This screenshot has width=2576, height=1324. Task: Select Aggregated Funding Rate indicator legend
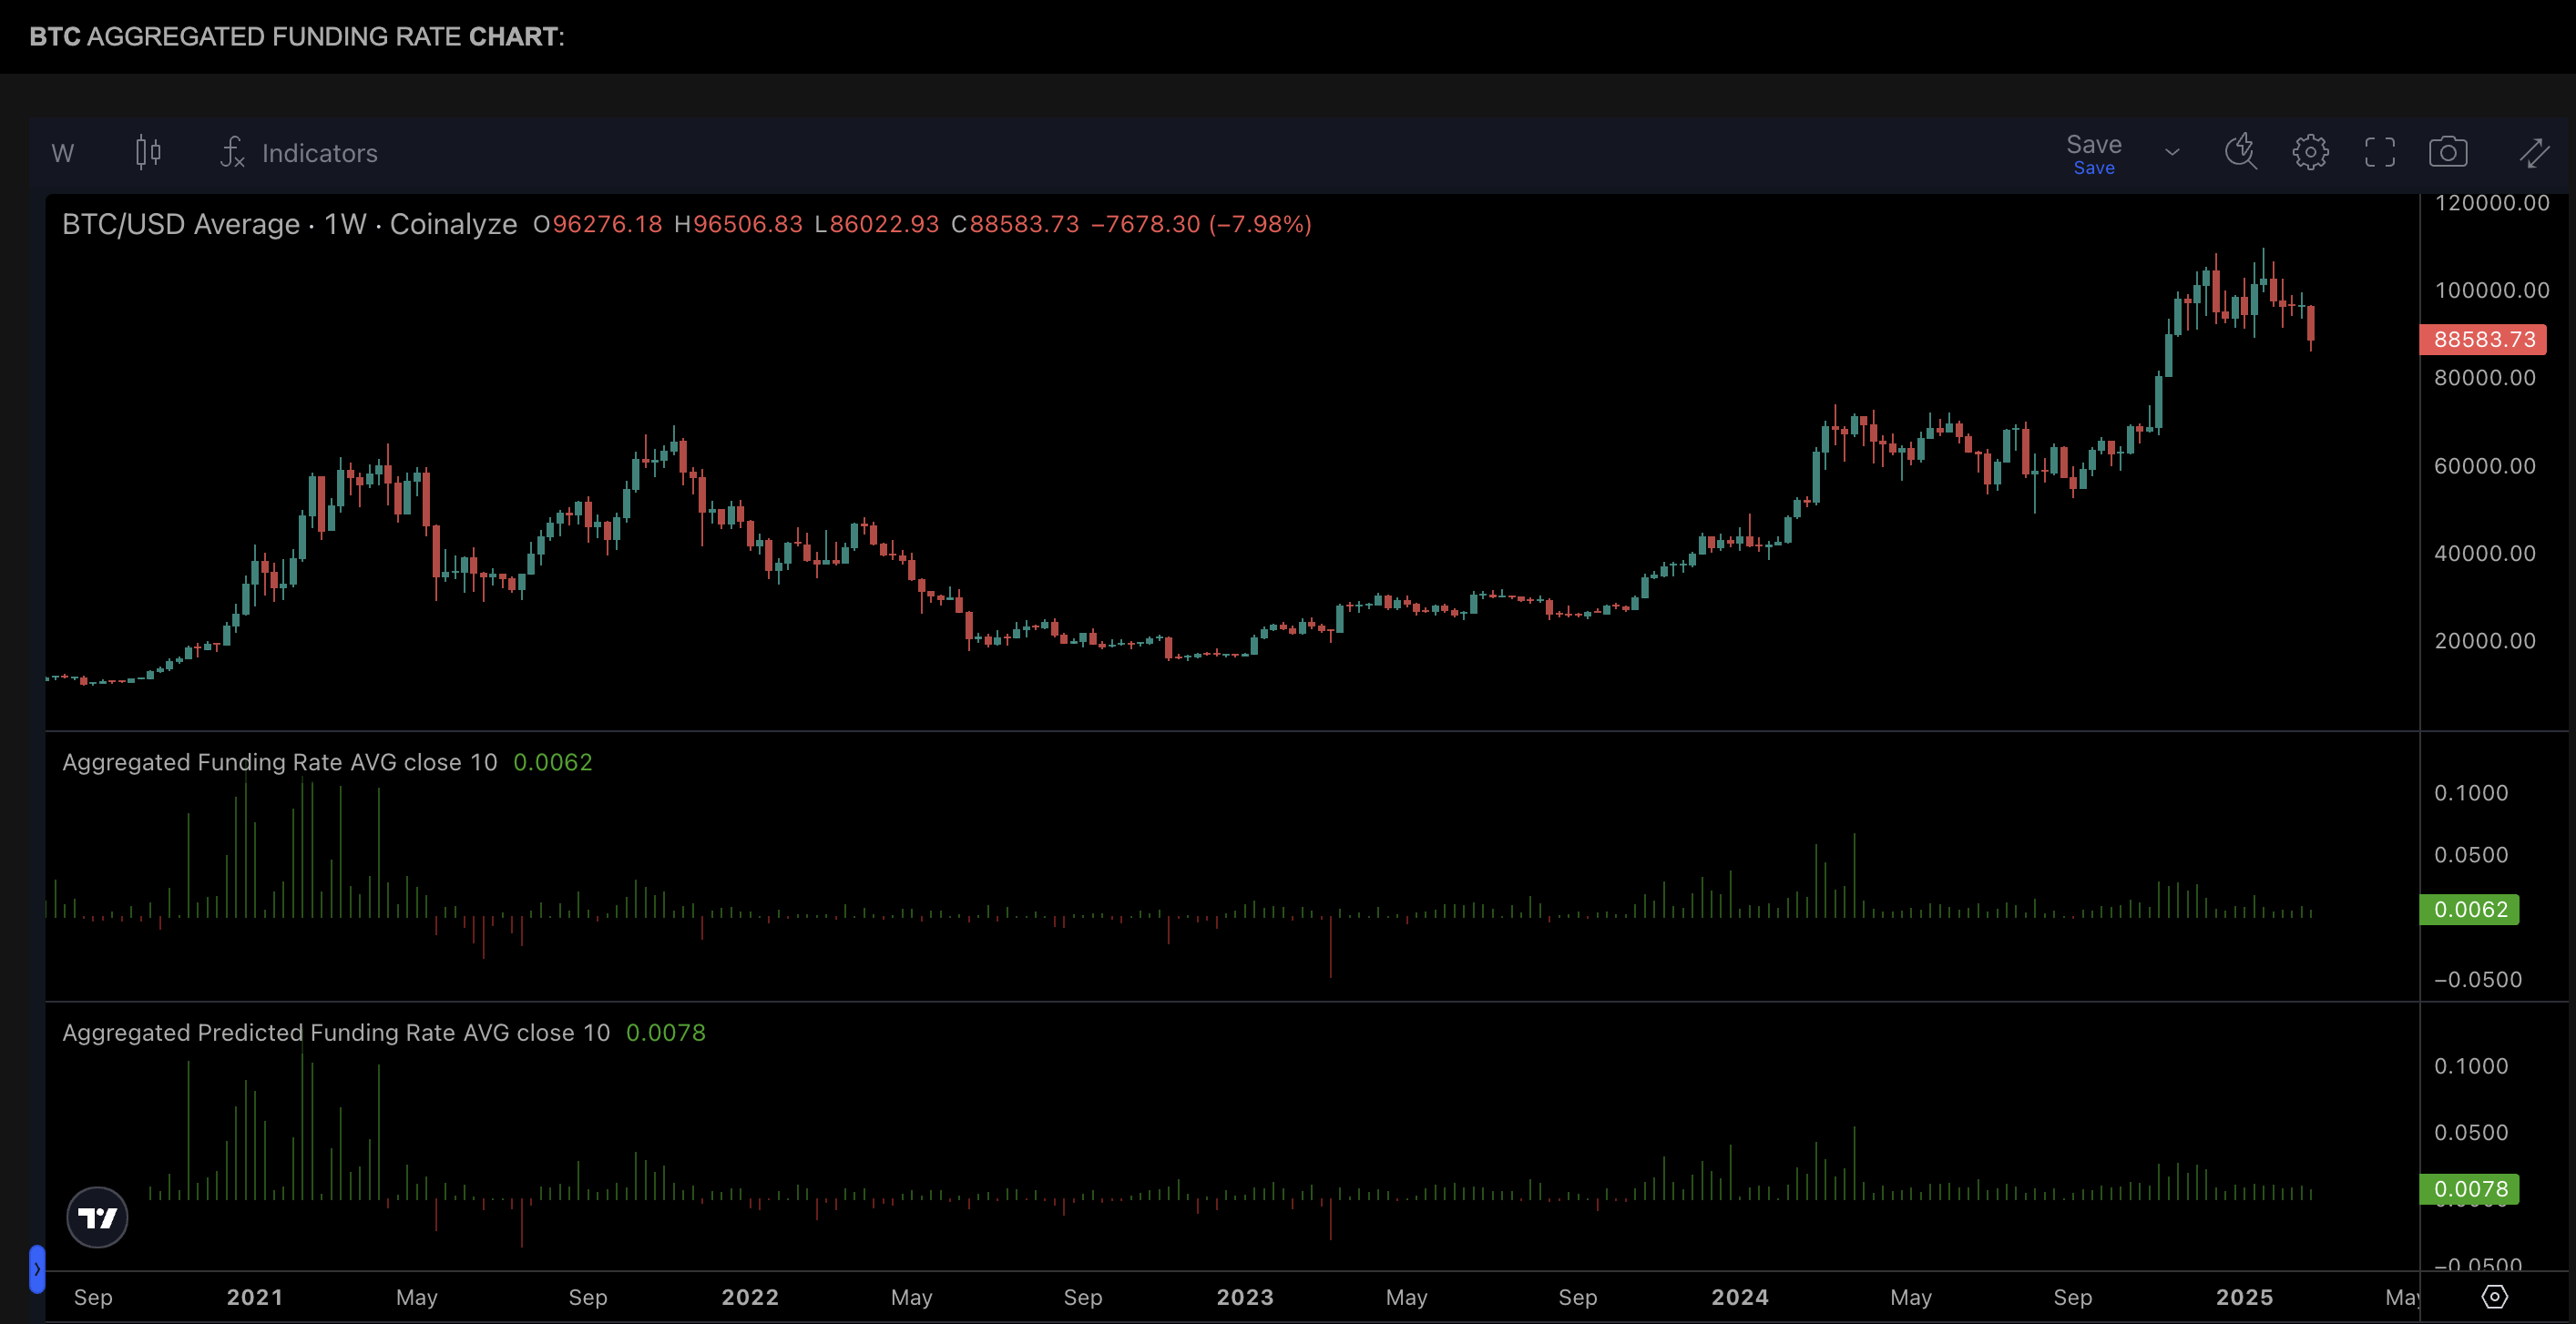[x=279, y=762]
